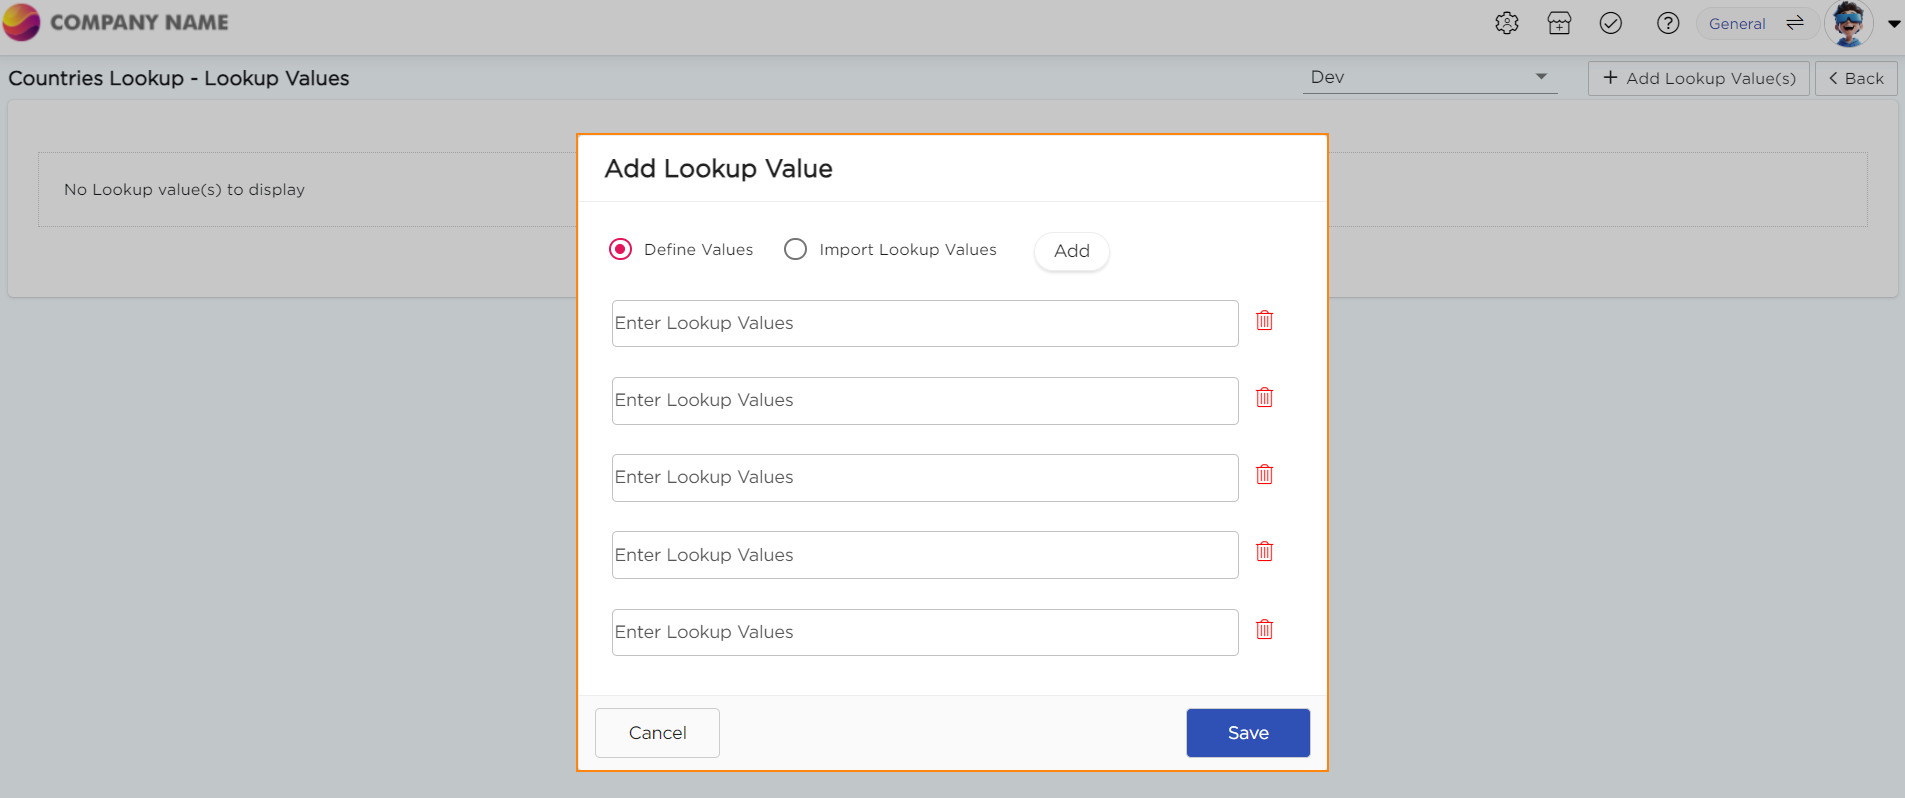This screenshot has height=798, width=1905.
Task: Focus the first Enter Lookup Values field
Action: (924, 323)
